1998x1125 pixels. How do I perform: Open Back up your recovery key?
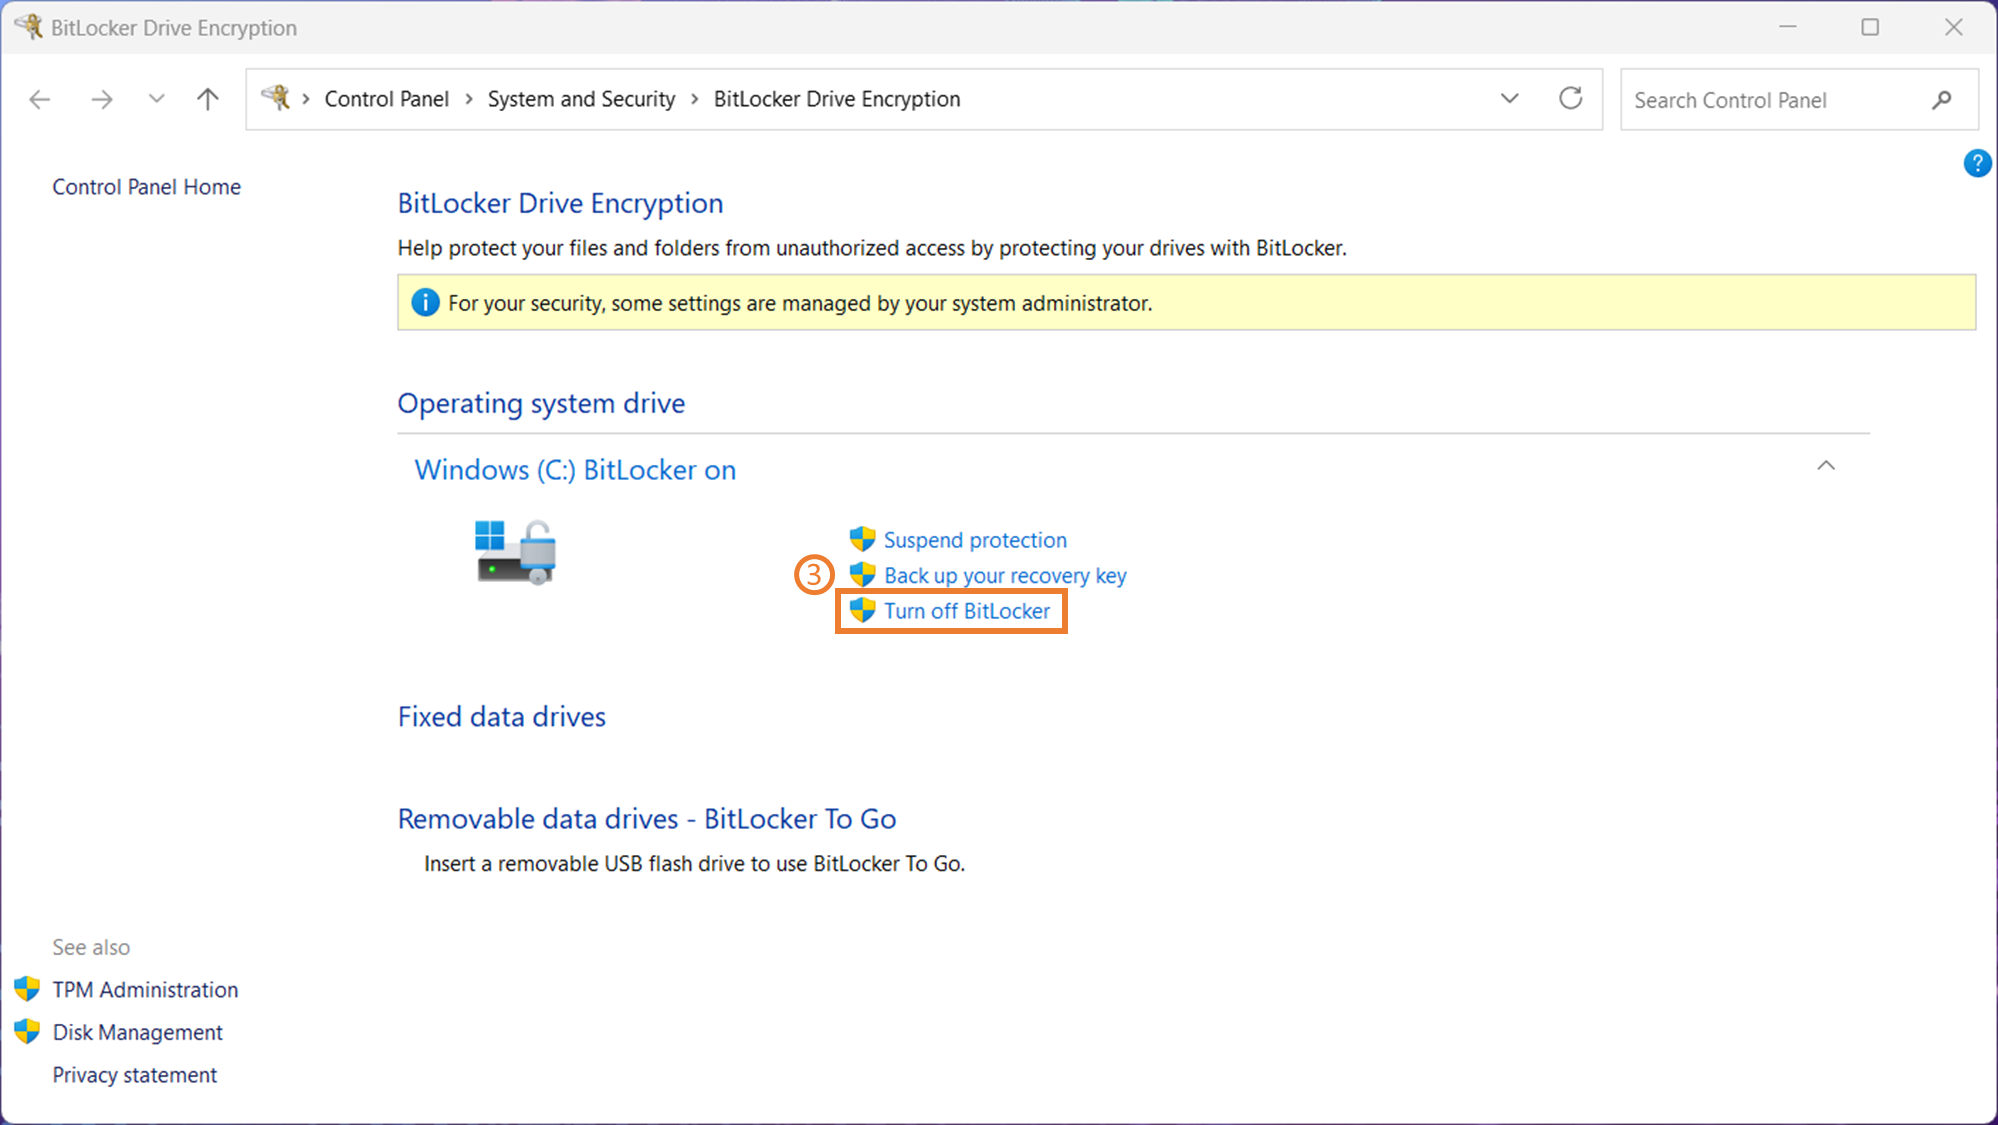click(x=1004, y=576)
